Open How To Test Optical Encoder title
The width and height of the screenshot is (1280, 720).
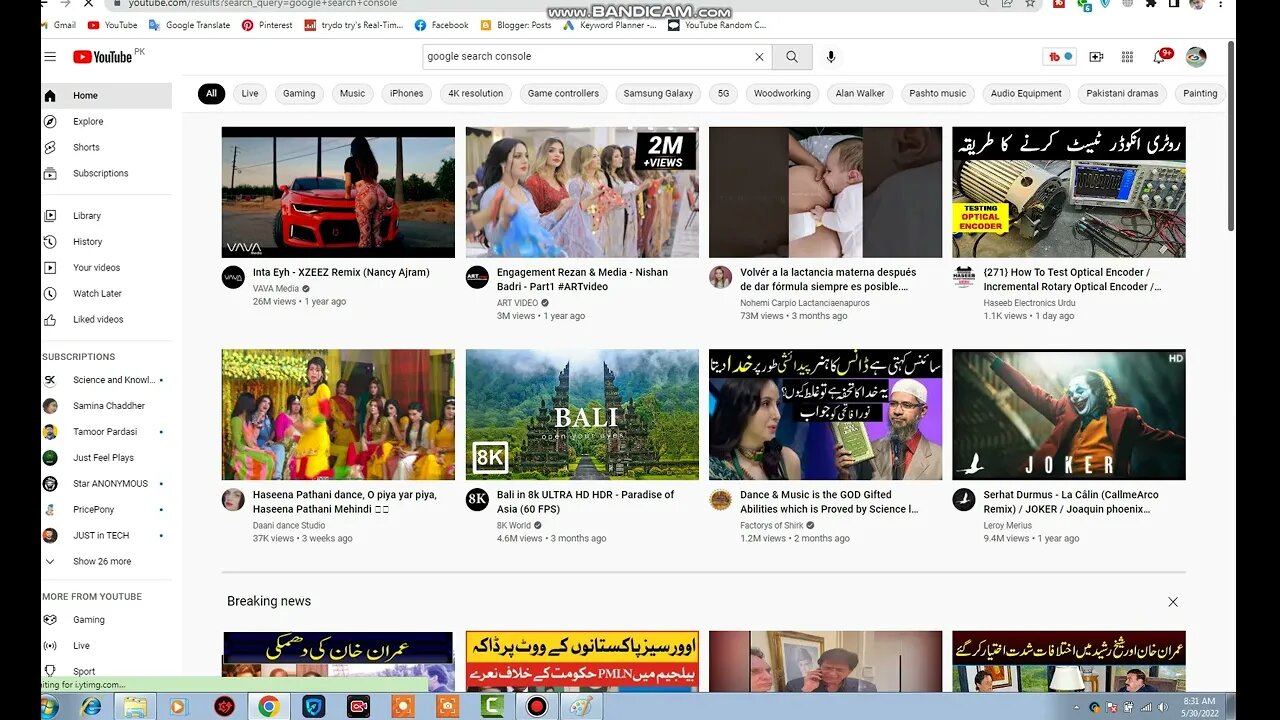1073,279
